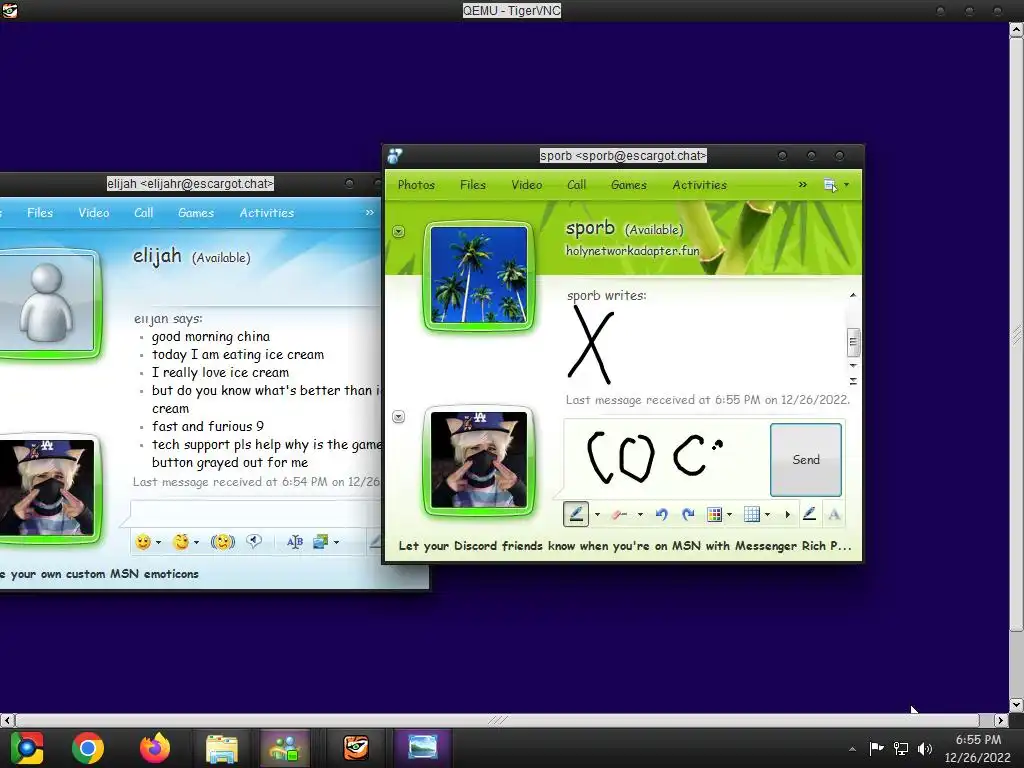Click the sporb window title icon
Viewport: 1024px width, 768px height.
coord(394,156)
